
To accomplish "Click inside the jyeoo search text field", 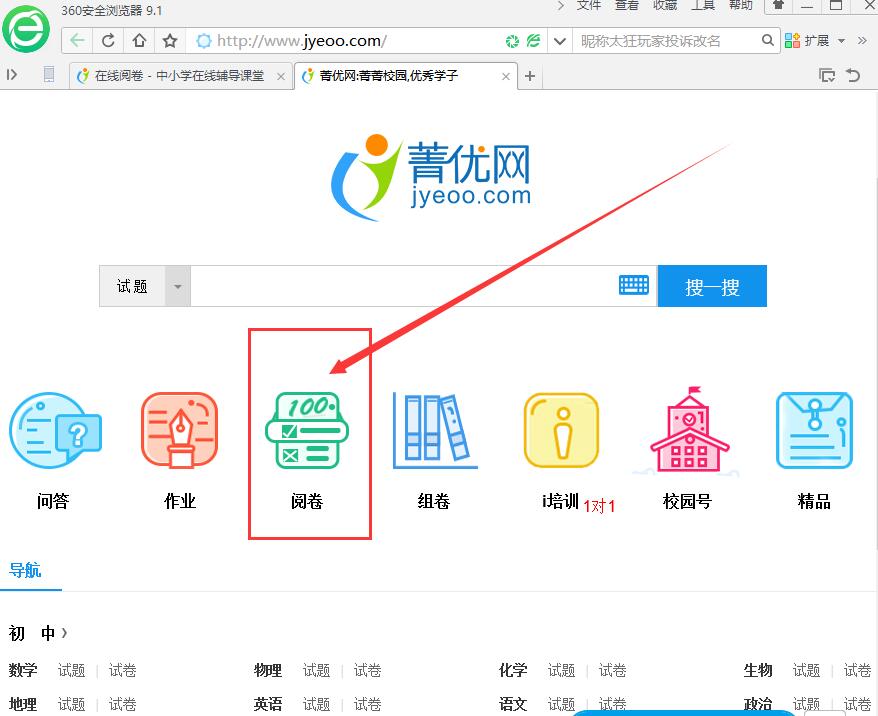I will [400, 287].
